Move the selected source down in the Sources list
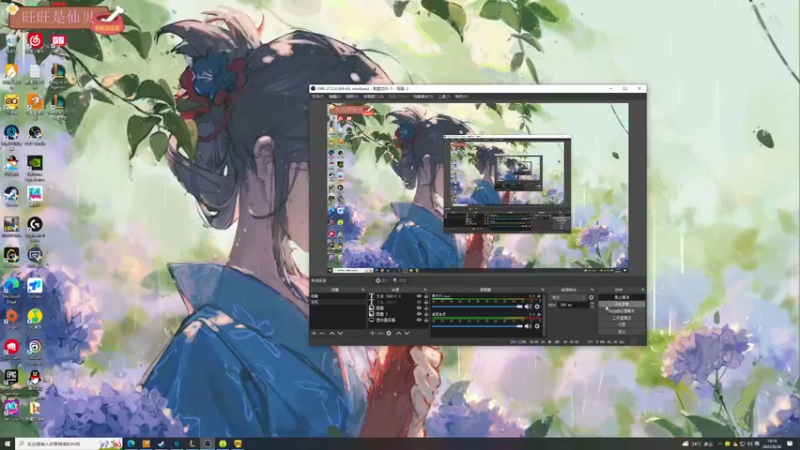 pyautogui.click(x=407, y=333)
